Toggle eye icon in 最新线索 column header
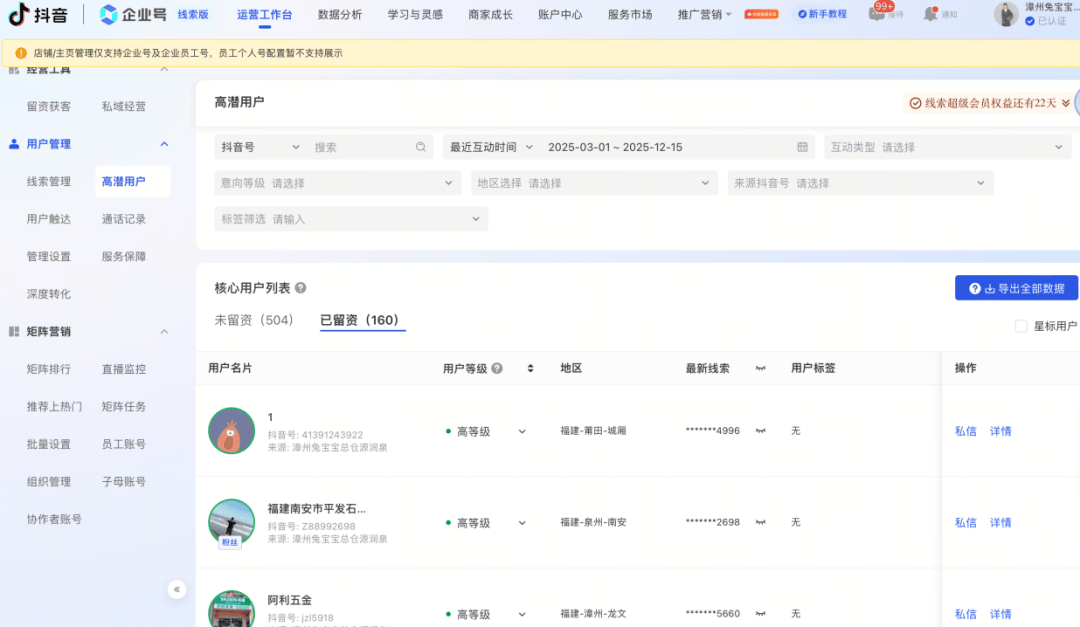Viewport: 1080px width, 627px height. [x=760, y=368]
